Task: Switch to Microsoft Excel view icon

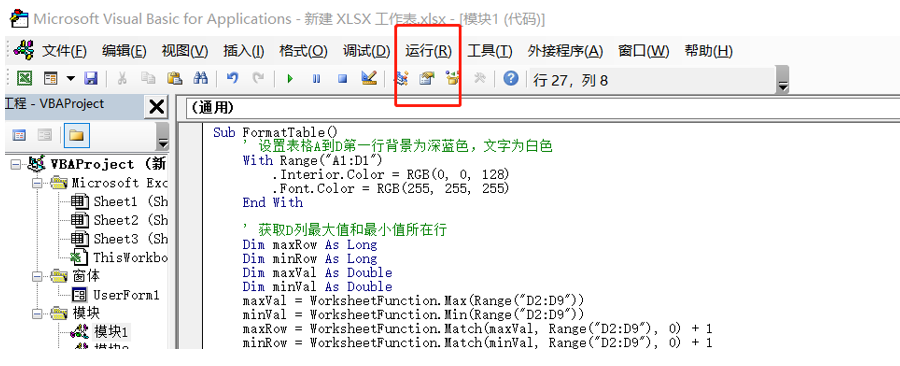Action: pyautogui.click(x=24, y=79)
